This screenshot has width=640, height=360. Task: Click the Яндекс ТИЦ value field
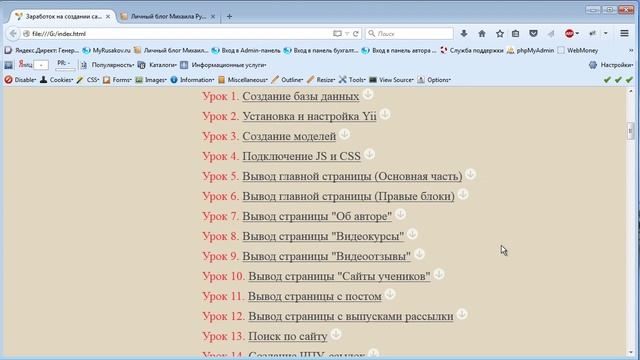click(x=41, y=65)
